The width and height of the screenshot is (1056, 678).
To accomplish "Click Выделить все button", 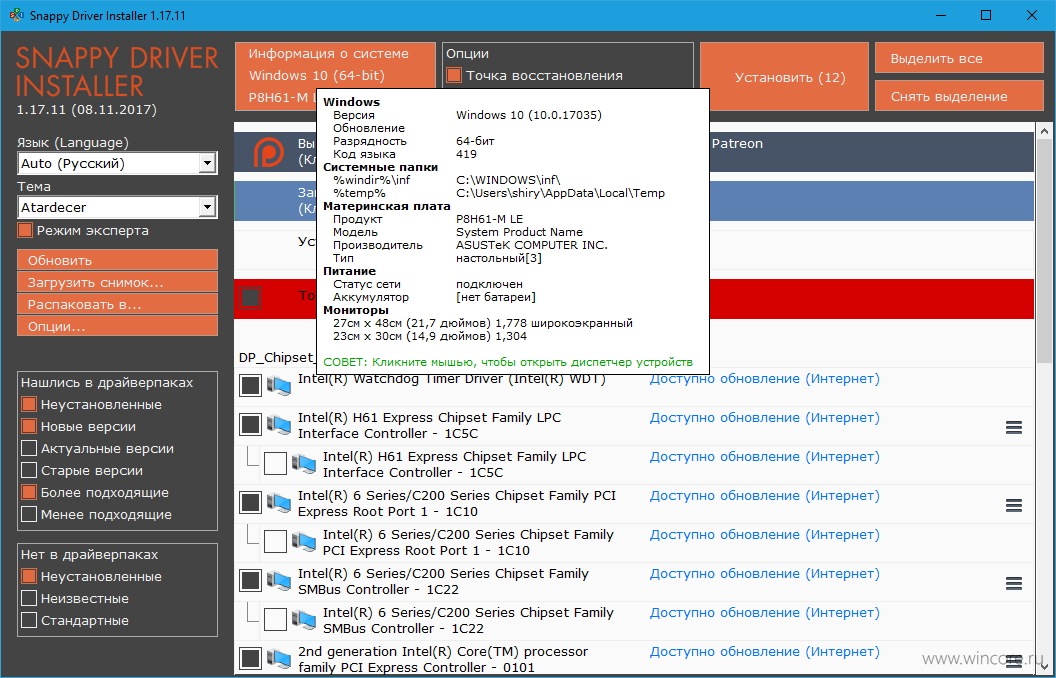I will click(x=959, y=59).
